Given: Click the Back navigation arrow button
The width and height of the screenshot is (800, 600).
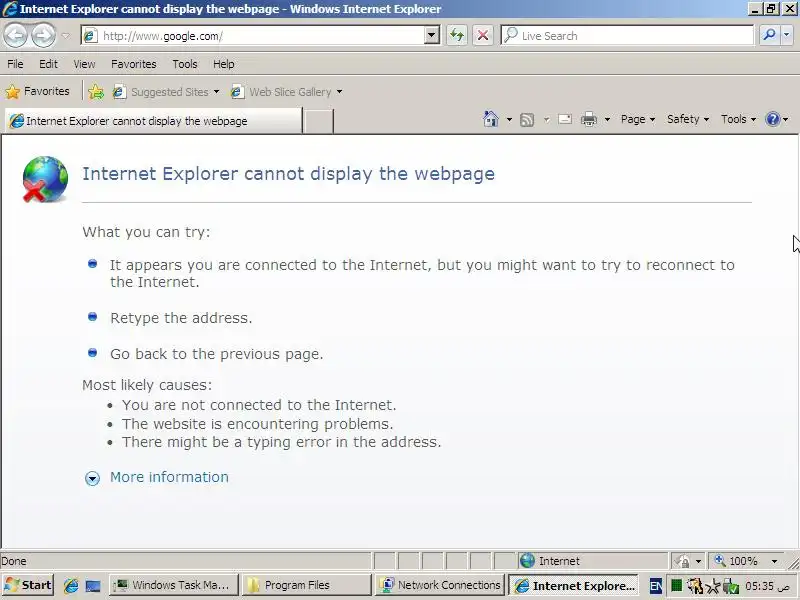Looking at the screenshot, I should tap(15, 36).
